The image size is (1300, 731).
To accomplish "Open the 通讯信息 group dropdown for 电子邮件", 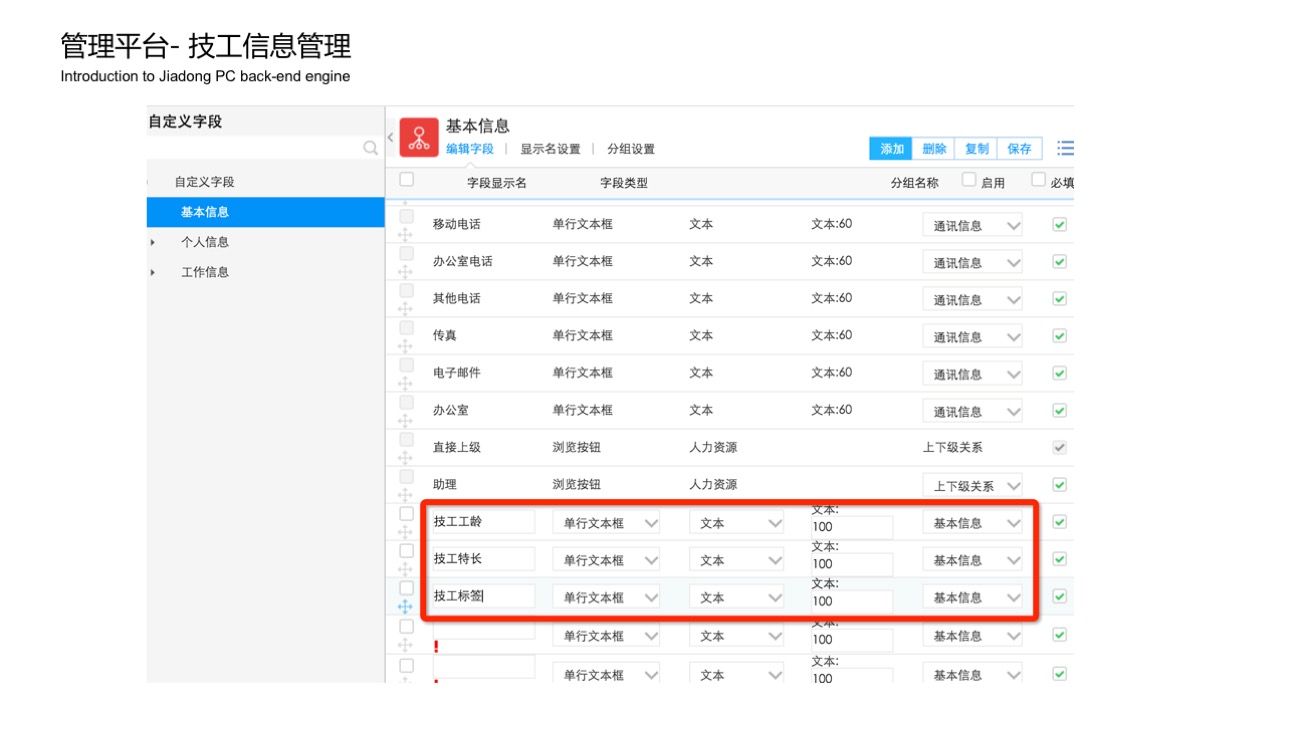I will pyautogui.click(x=972, y=374).
